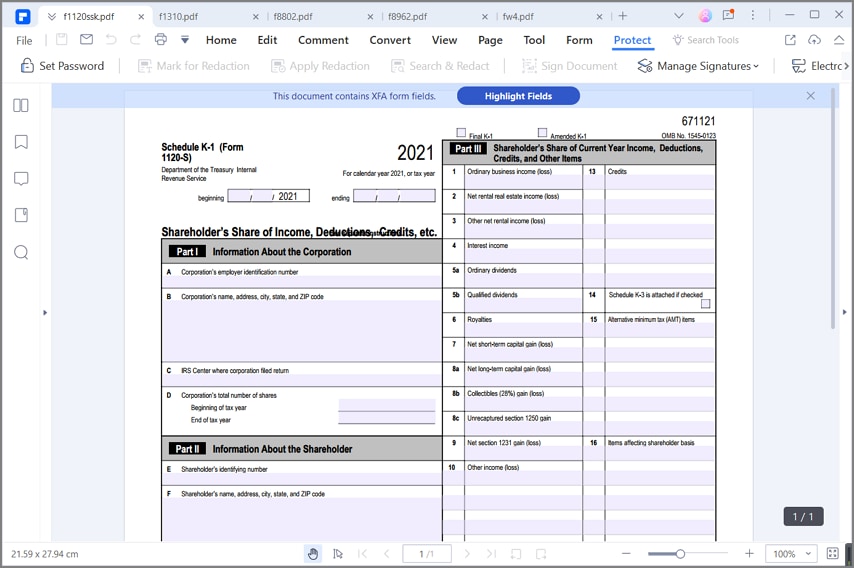The image size is (854, 568).
Task: Check the Amended K-1 checkbox
Action: [x=542, y=132]
